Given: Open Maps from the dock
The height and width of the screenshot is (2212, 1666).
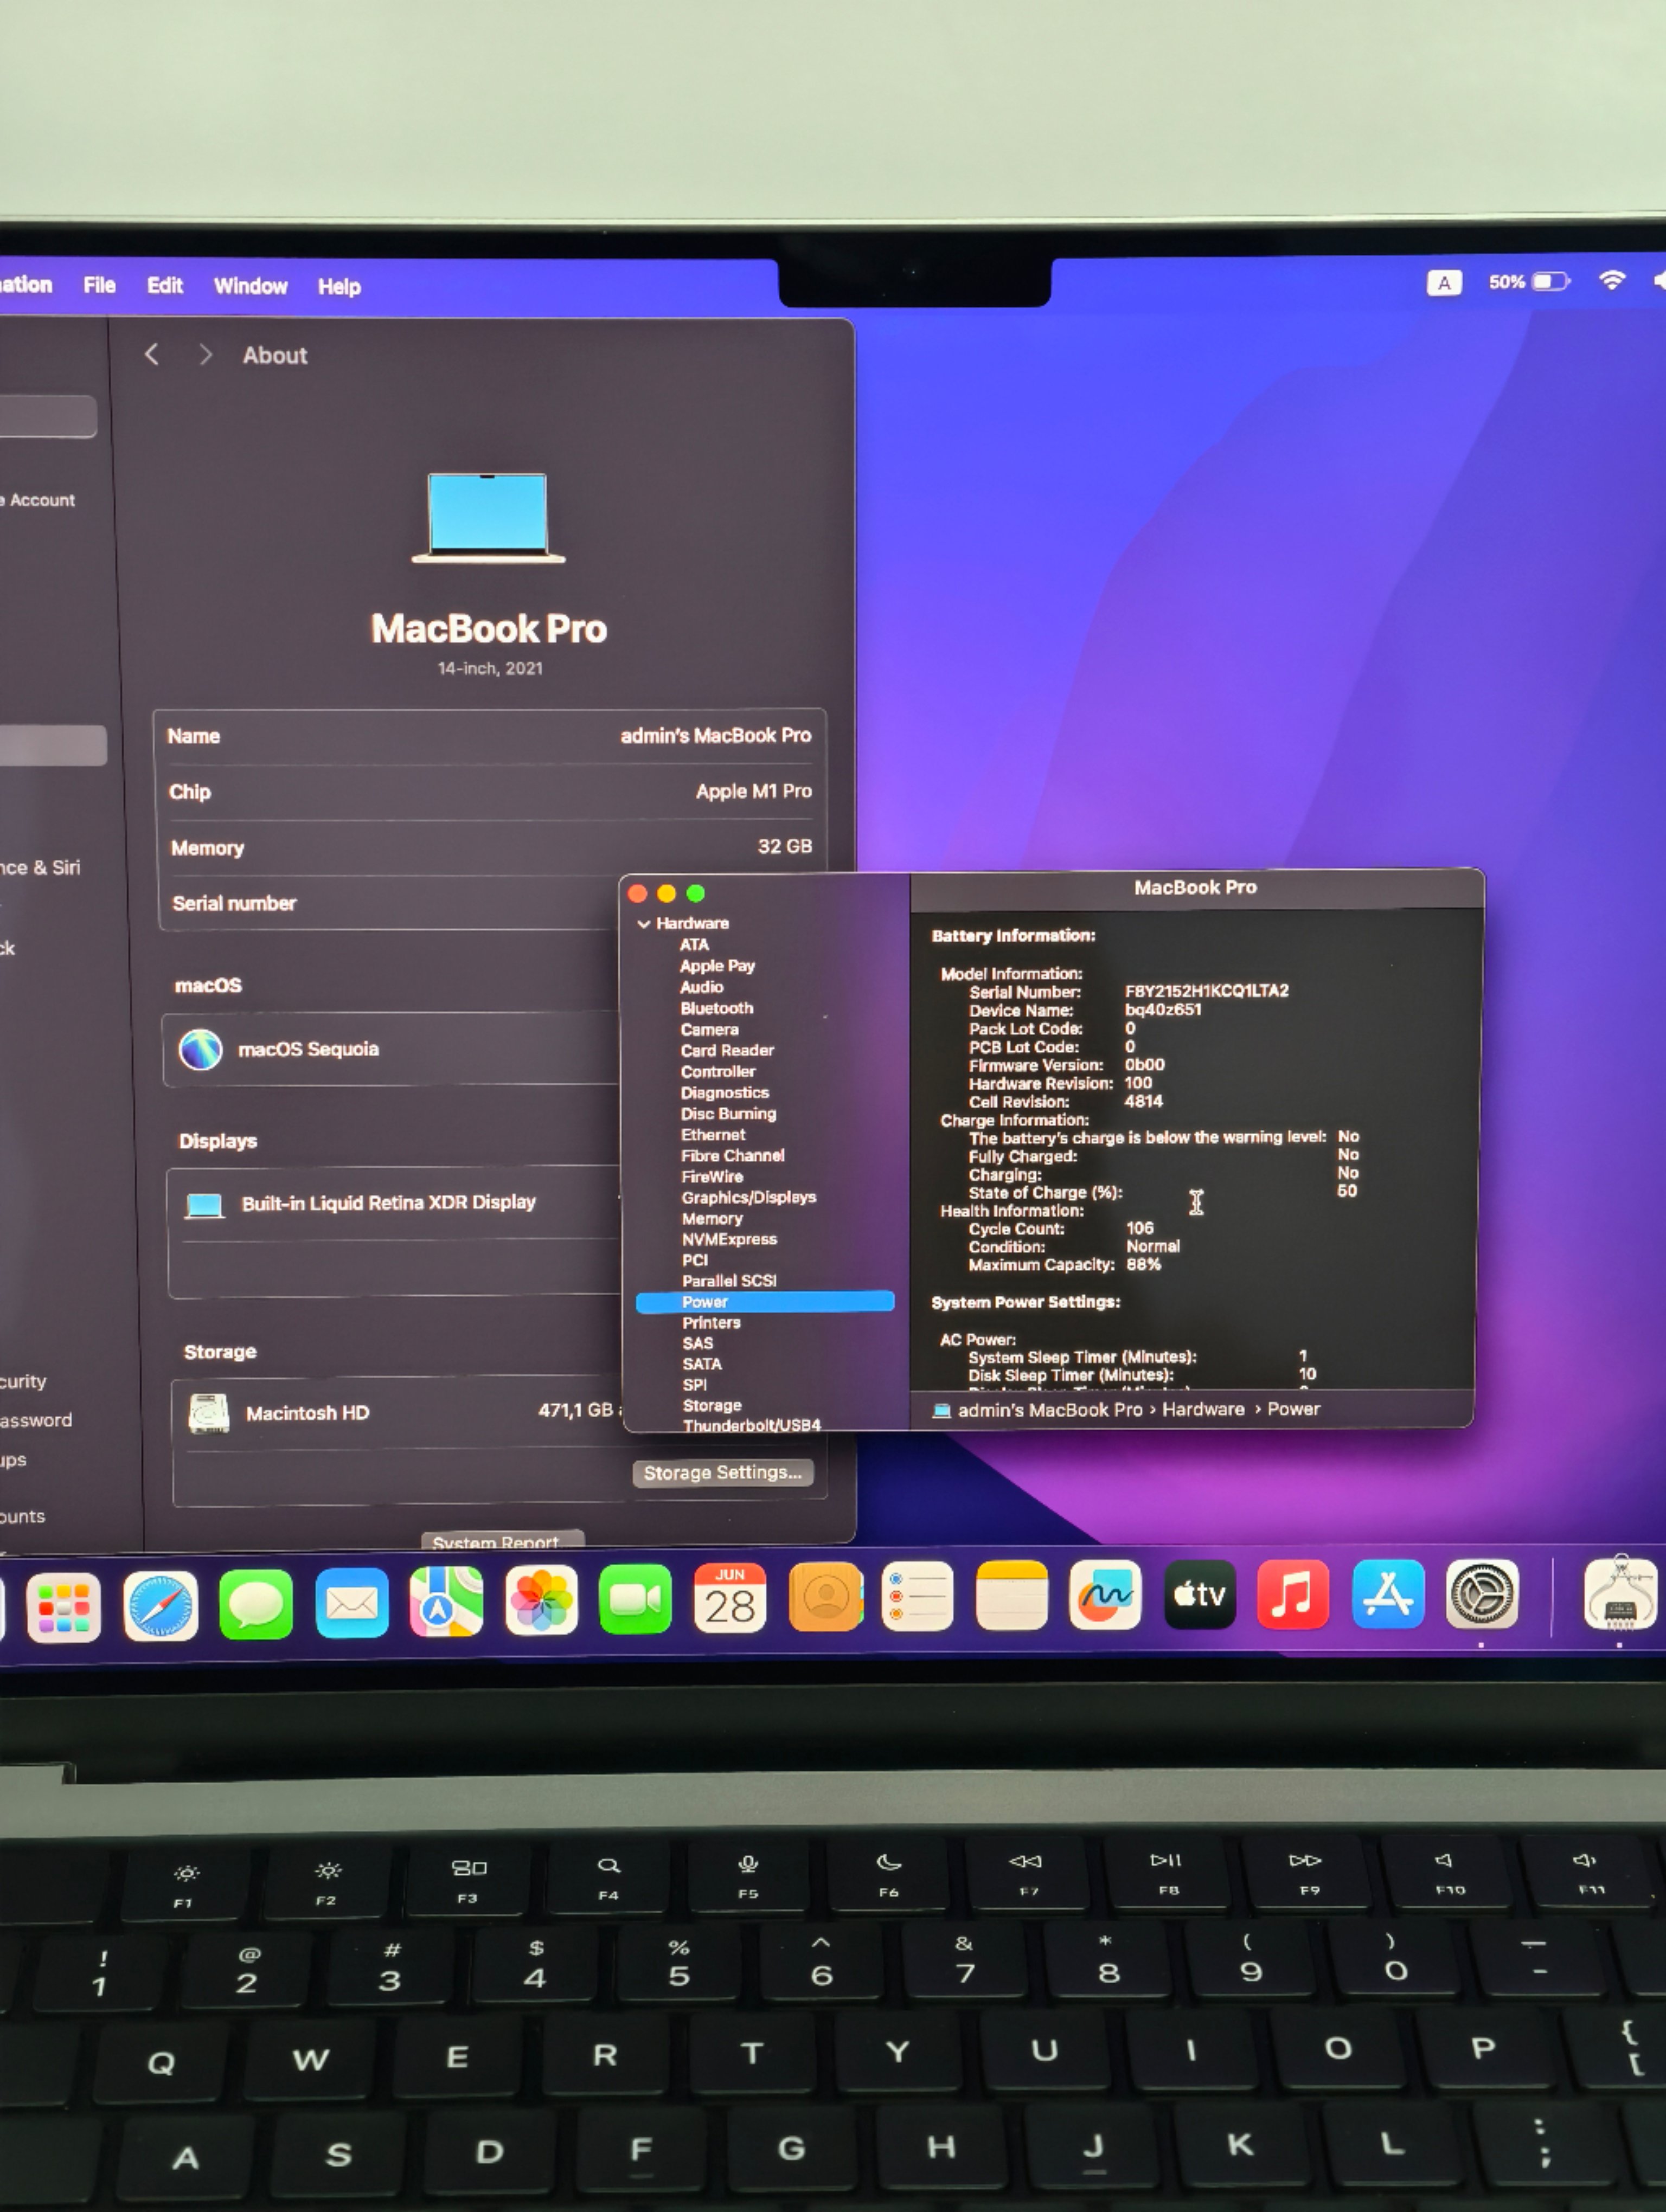Looking at the screenshot, I should click(x=446, y=1602).
